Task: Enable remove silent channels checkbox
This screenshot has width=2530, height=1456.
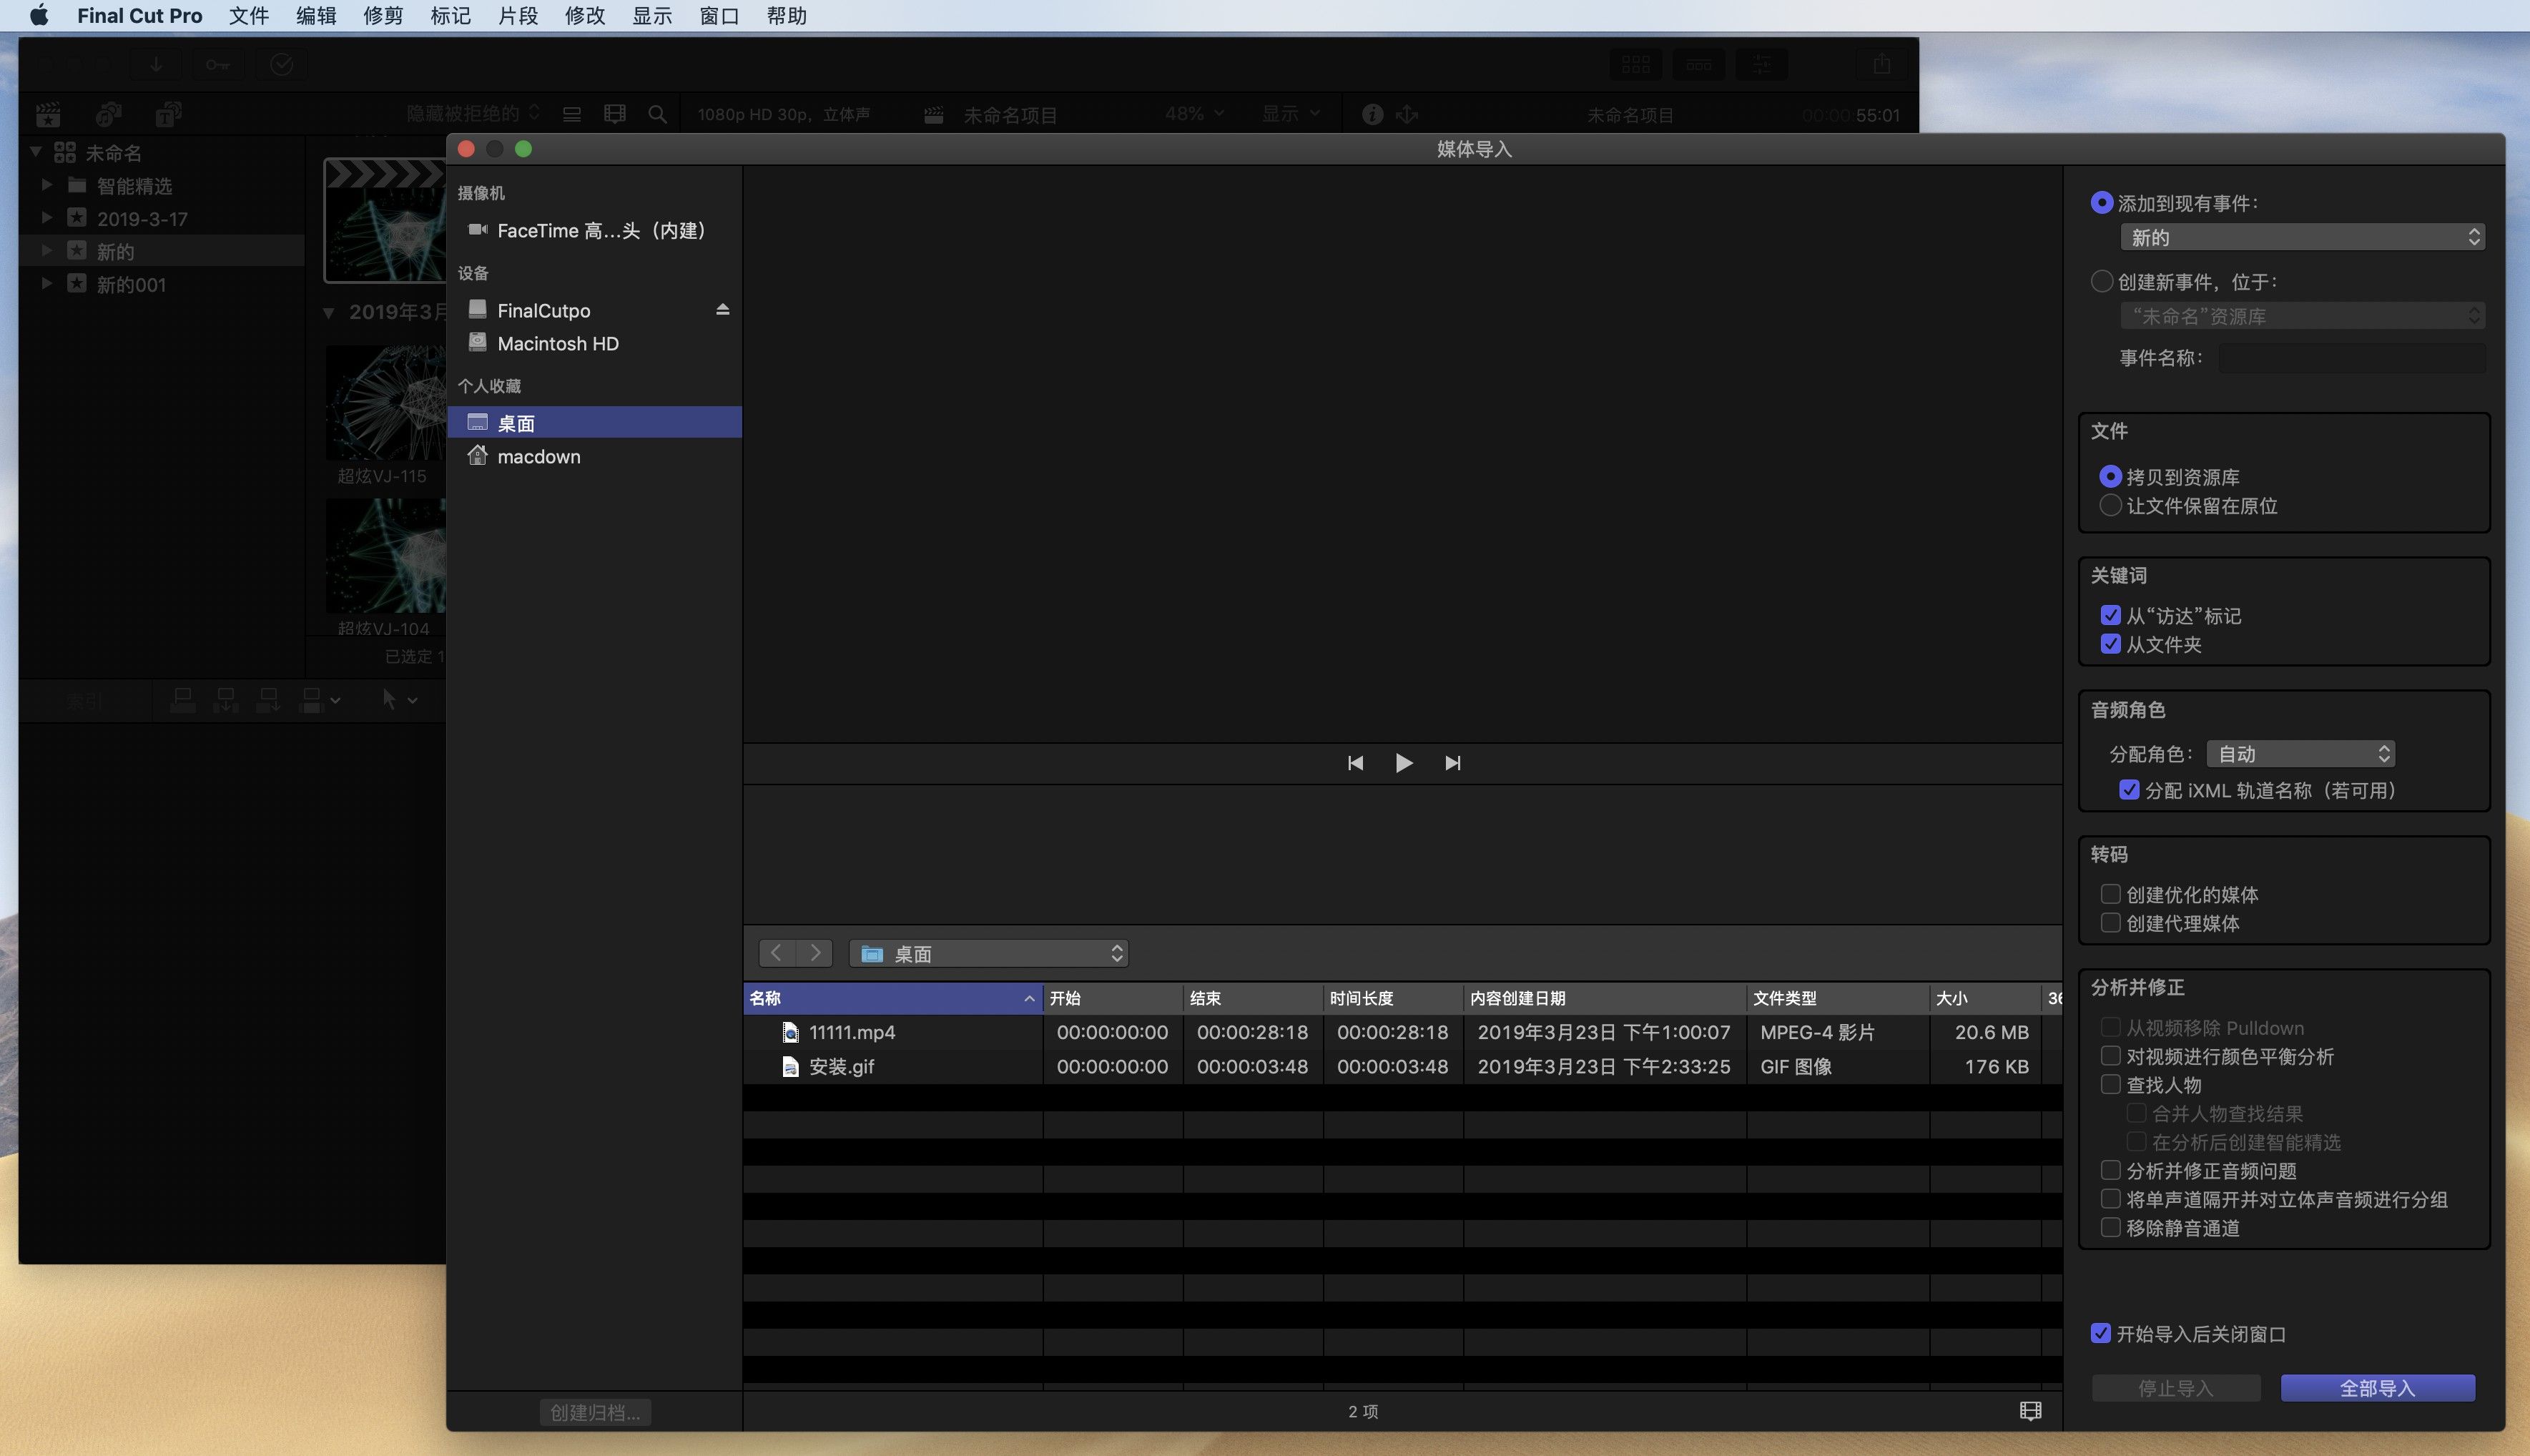Action: tap(2110, 1228)
